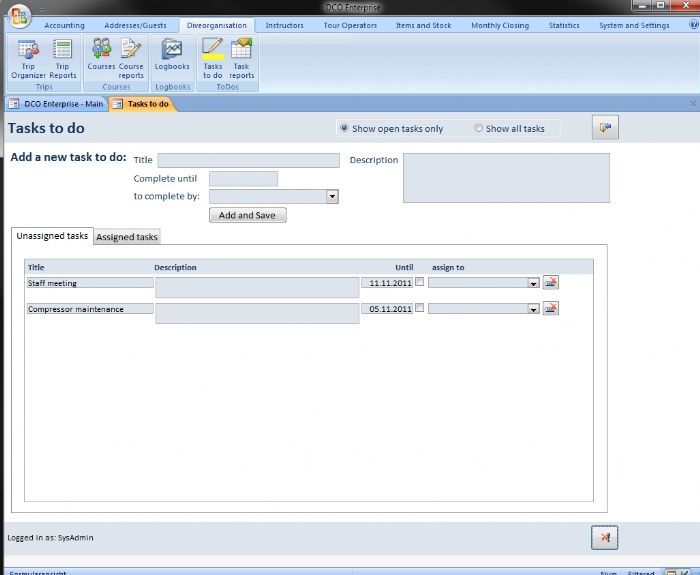This screenshot has width=700, height=575.
Task: Click the Office orb application button
Action: click(18, 17)
